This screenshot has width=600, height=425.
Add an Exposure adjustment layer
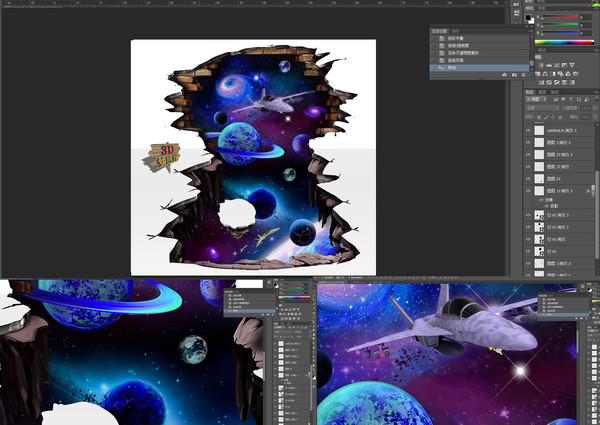click(564, 65)
